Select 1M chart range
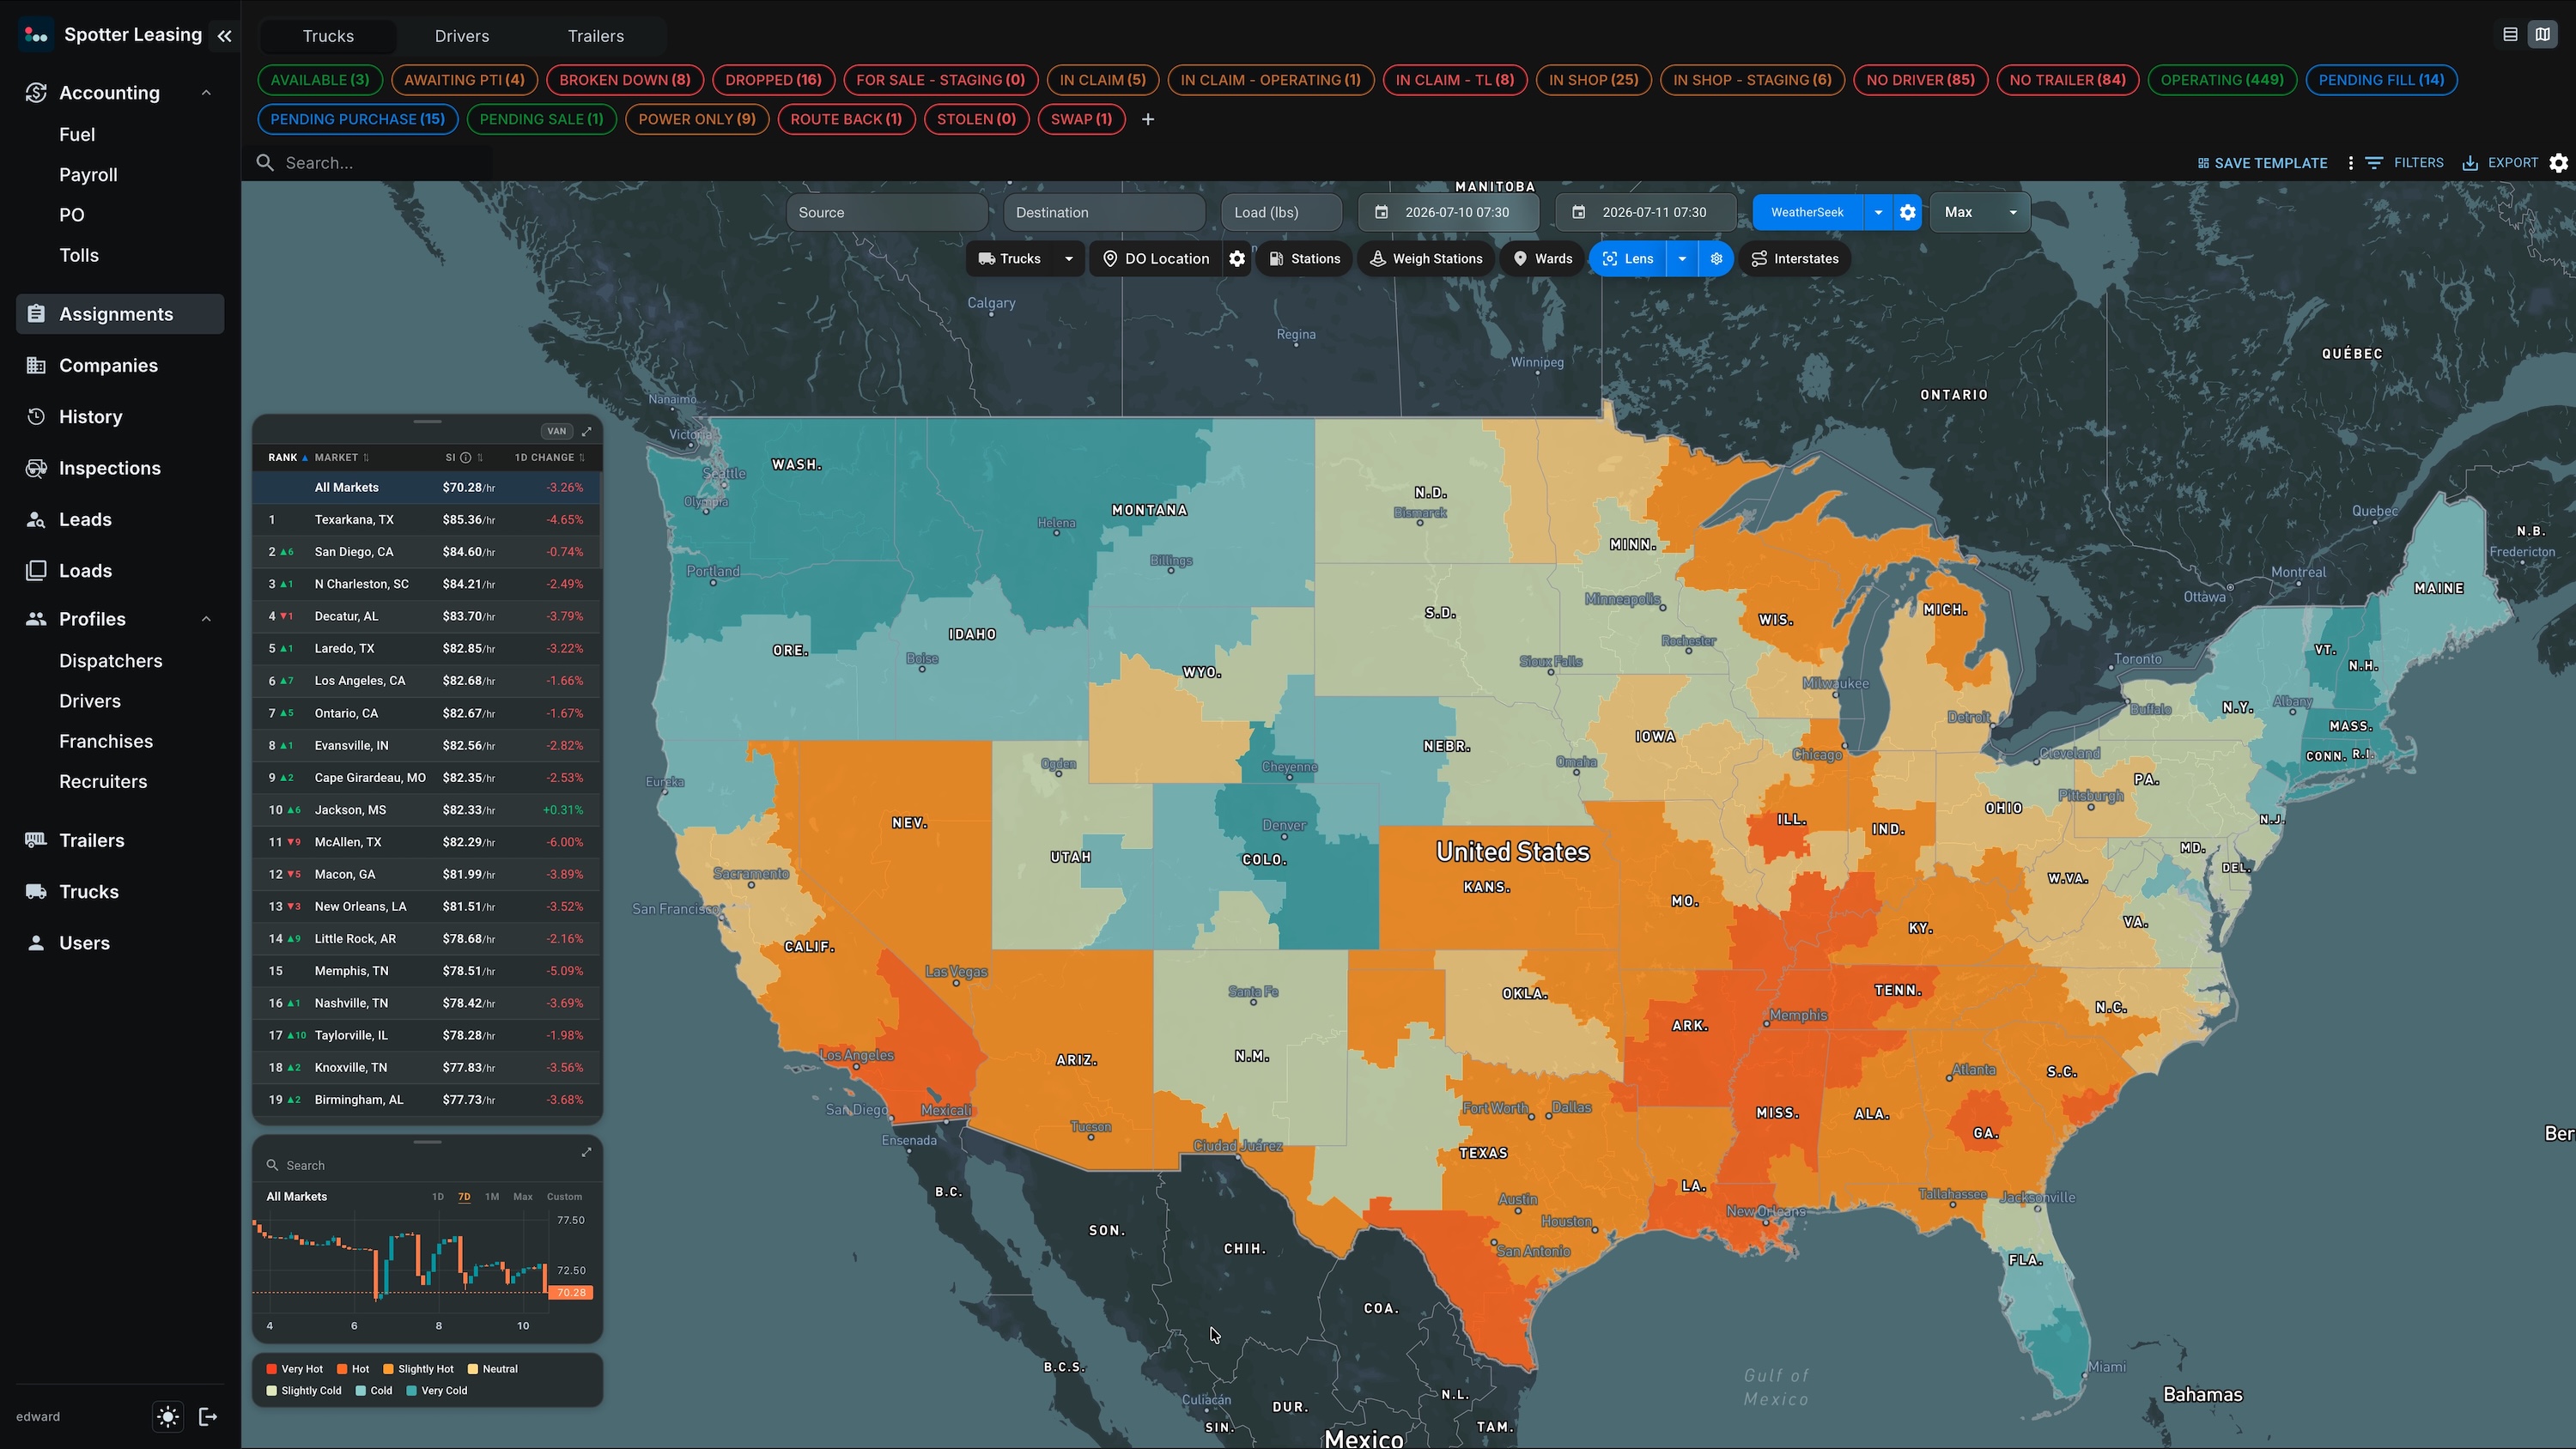 [492, 1197]
